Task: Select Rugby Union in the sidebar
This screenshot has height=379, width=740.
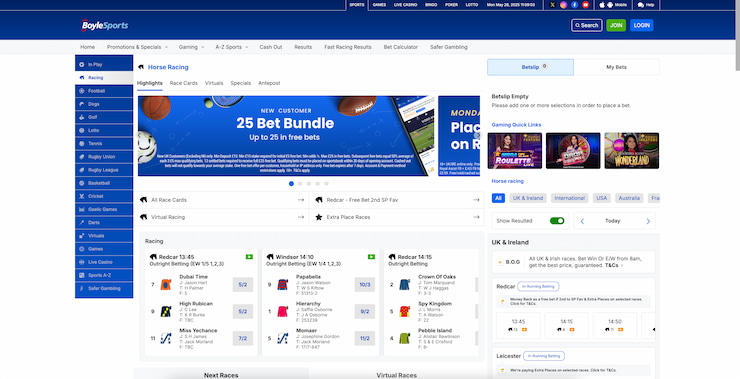Action: pyautogui.click(x=104, y=157)
